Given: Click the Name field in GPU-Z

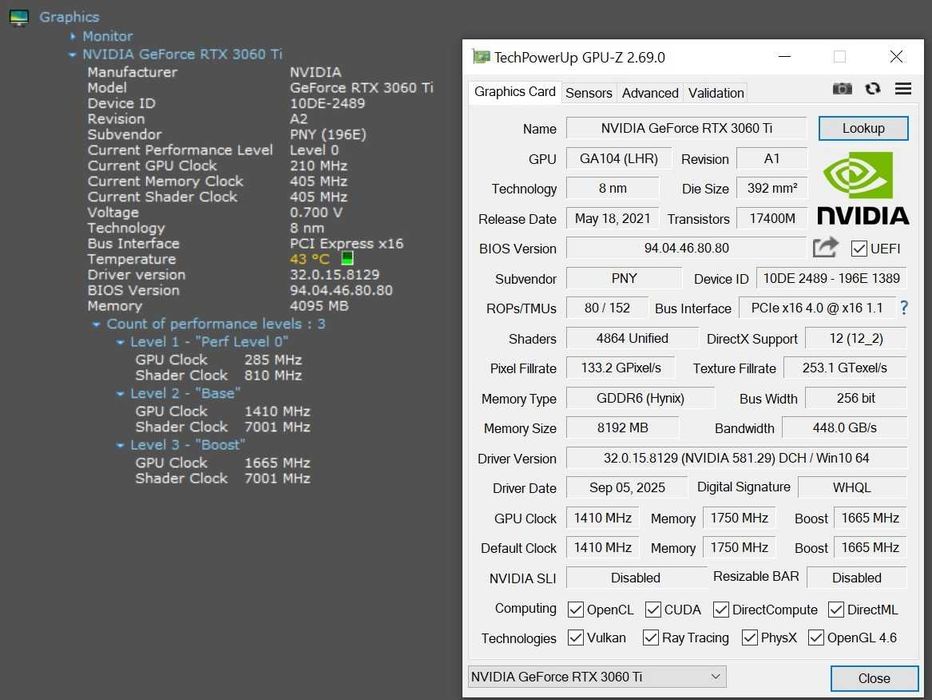Looking at the screenshot, I should [687, 128].
